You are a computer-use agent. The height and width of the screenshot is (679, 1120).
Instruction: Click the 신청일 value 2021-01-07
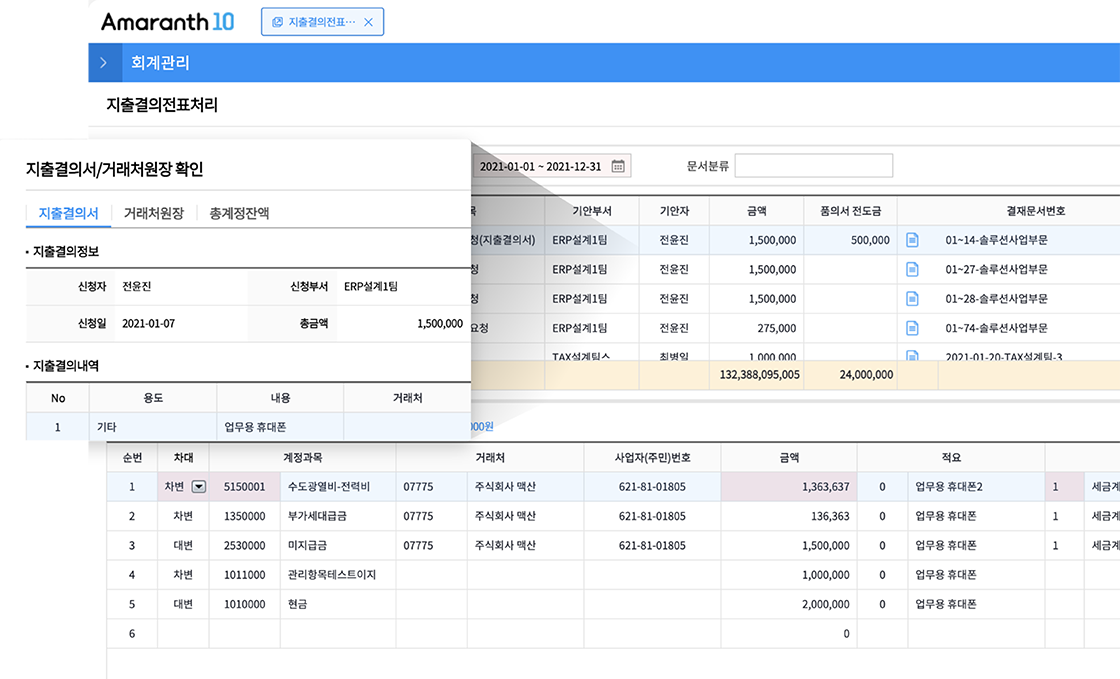[149, 323]
